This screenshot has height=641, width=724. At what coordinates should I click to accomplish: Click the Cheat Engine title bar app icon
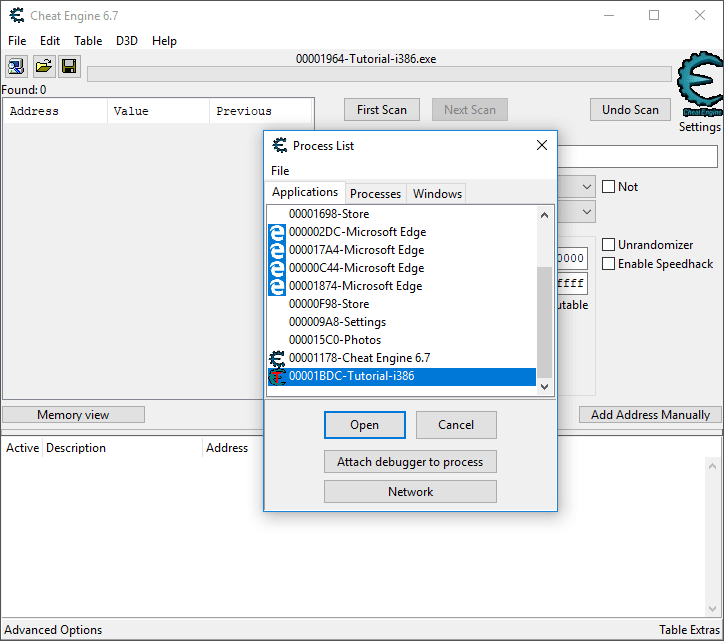tap(17, 15)
